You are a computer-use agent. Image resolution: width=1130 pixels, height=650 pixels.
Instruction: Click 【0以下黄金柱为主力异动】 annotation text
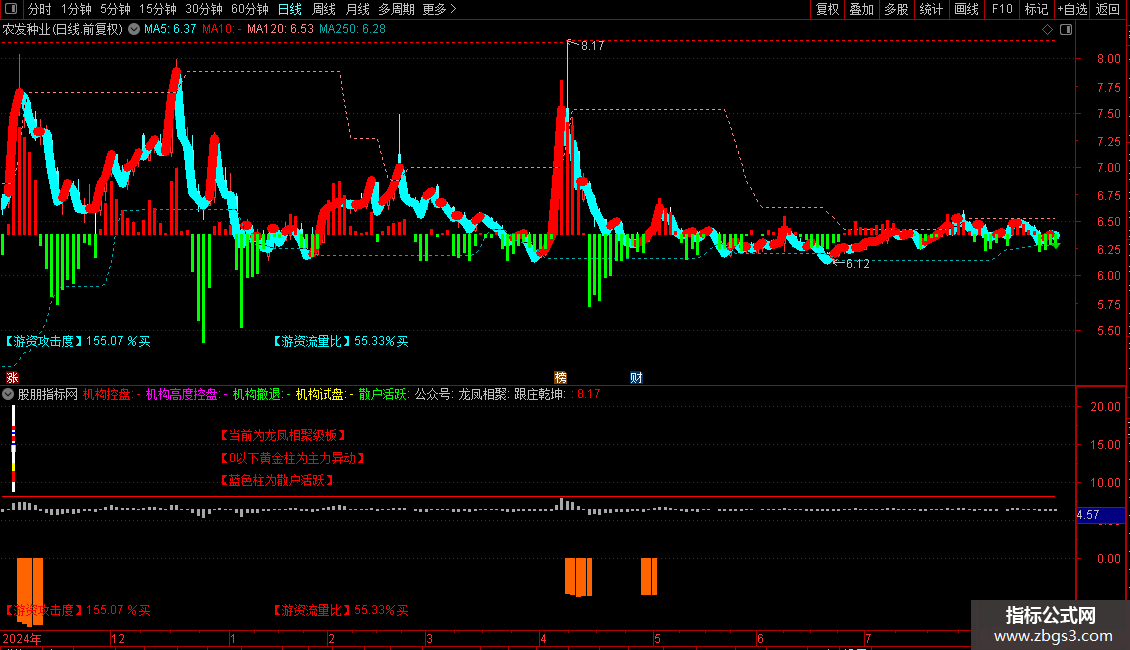[293, 458]
